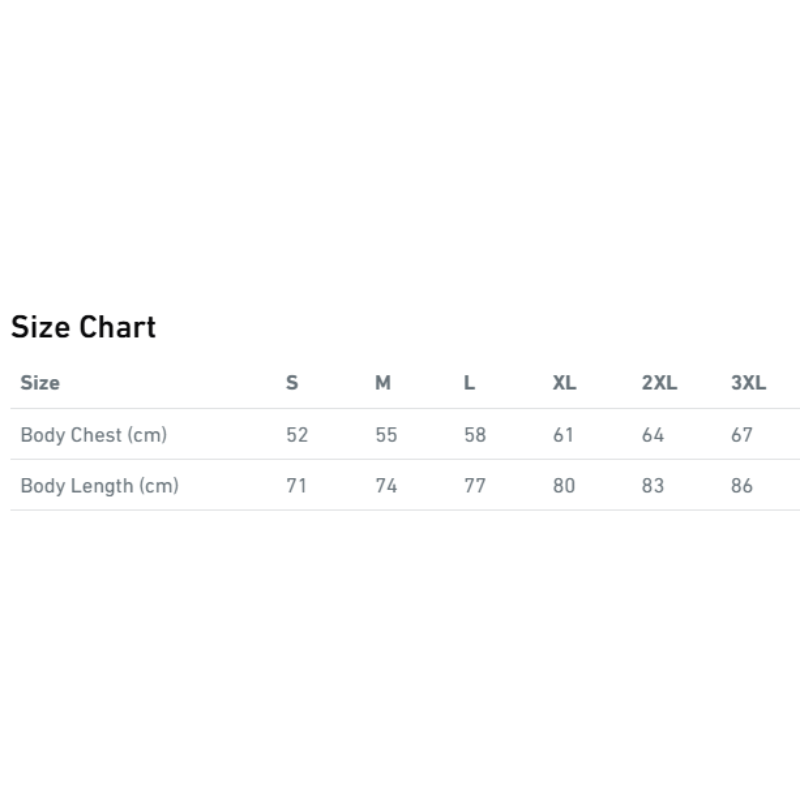Viewport: 800px width, 800px height.
Task: Click chest value 55 for size M
Action: pyautogui.click(x=386, y=435)
